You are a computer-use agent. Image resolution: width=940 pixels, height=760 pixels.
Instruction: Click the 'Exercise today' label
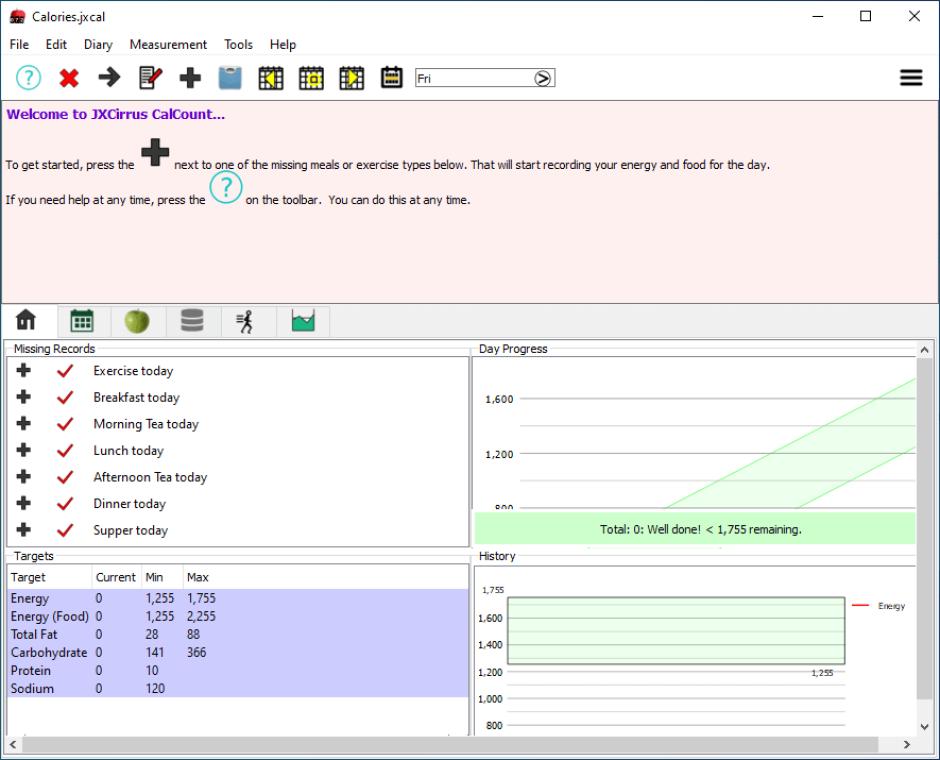click(133, 371)
